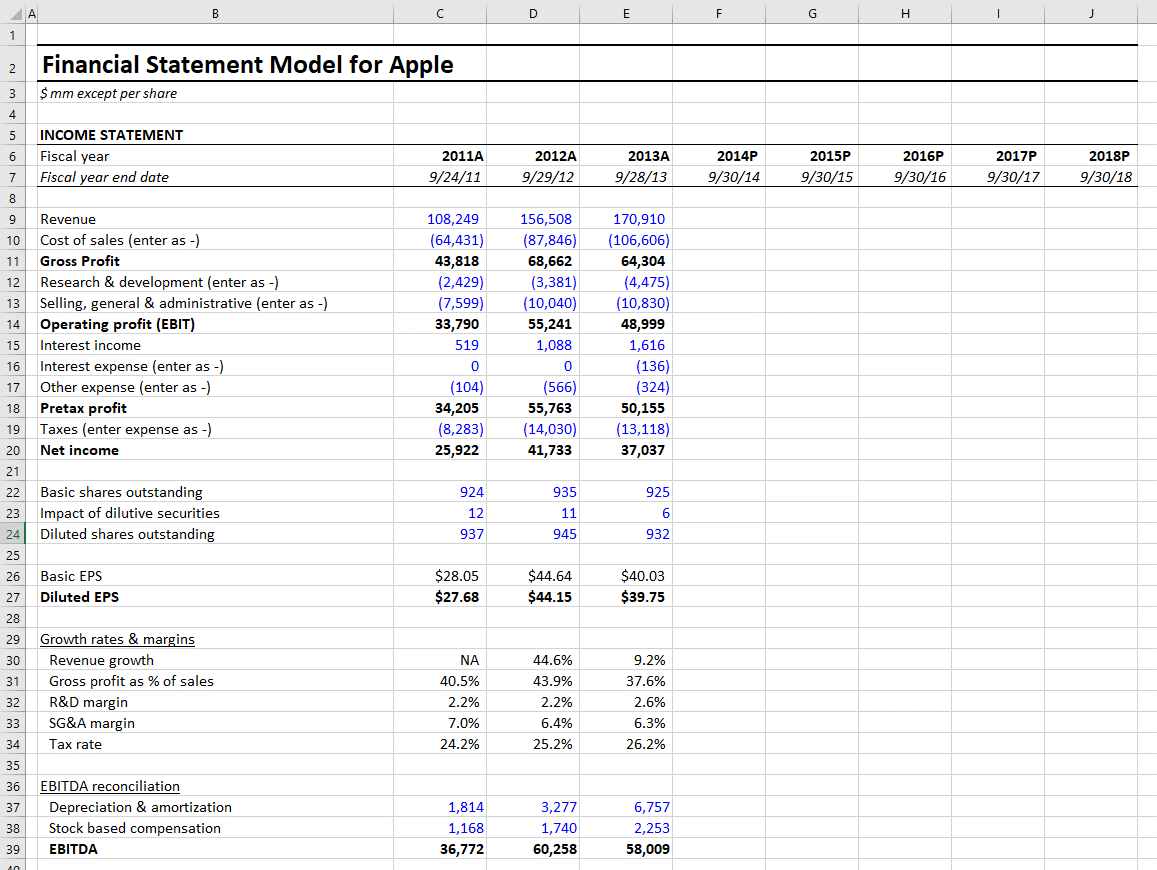Select column C header
Viewport: 1157px width, 870px height.
click(x=439, y=13)
